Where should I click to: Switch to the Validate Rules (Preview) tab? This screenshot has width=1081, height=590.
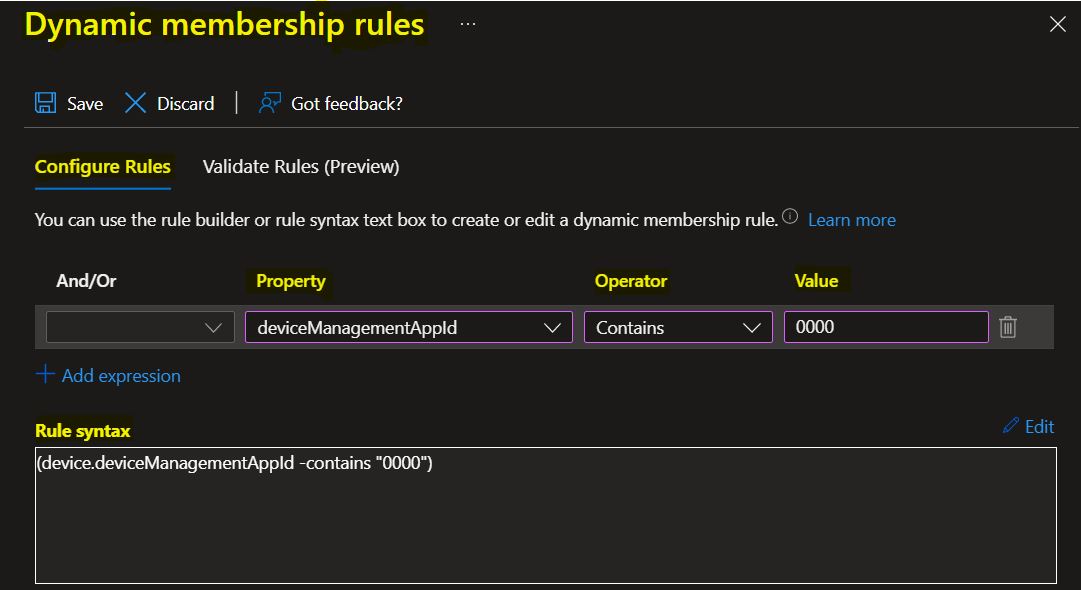click(x=300, y=167)
